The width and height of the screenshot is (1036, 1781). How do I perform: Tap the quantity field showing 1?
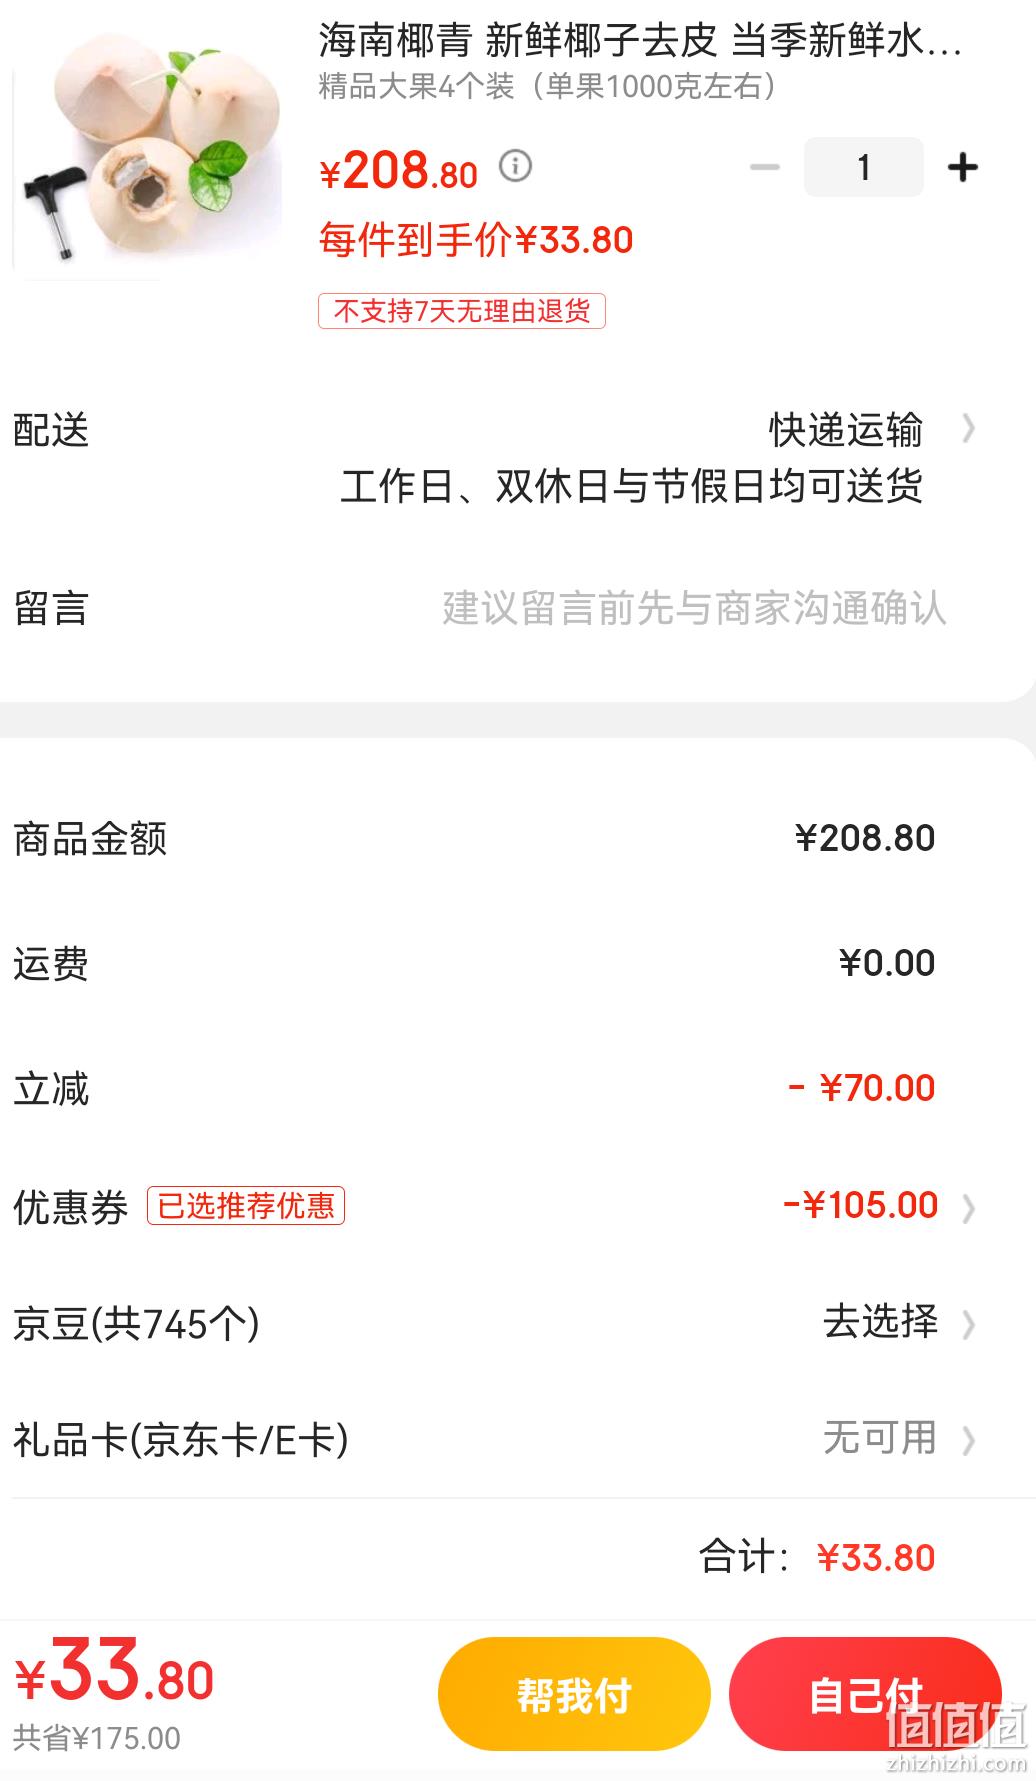(x=863, y=167)
